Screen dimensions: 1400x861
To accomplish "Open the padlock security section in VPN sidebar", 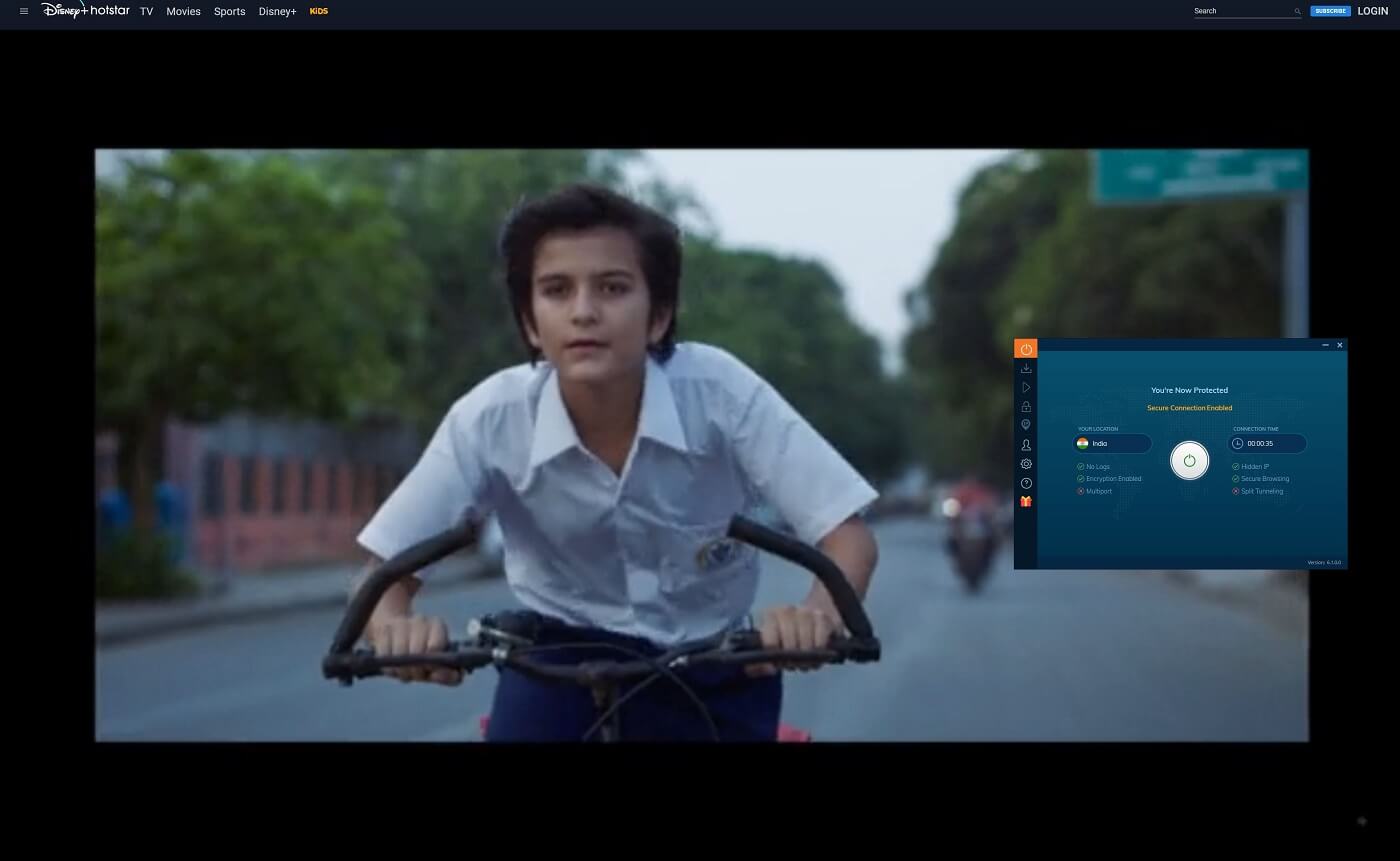I will [1026, 406].
